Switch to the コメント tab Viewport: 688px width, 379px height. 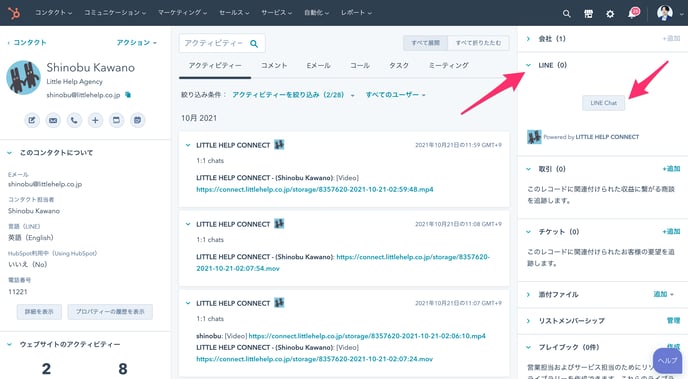tap(274, 65)
